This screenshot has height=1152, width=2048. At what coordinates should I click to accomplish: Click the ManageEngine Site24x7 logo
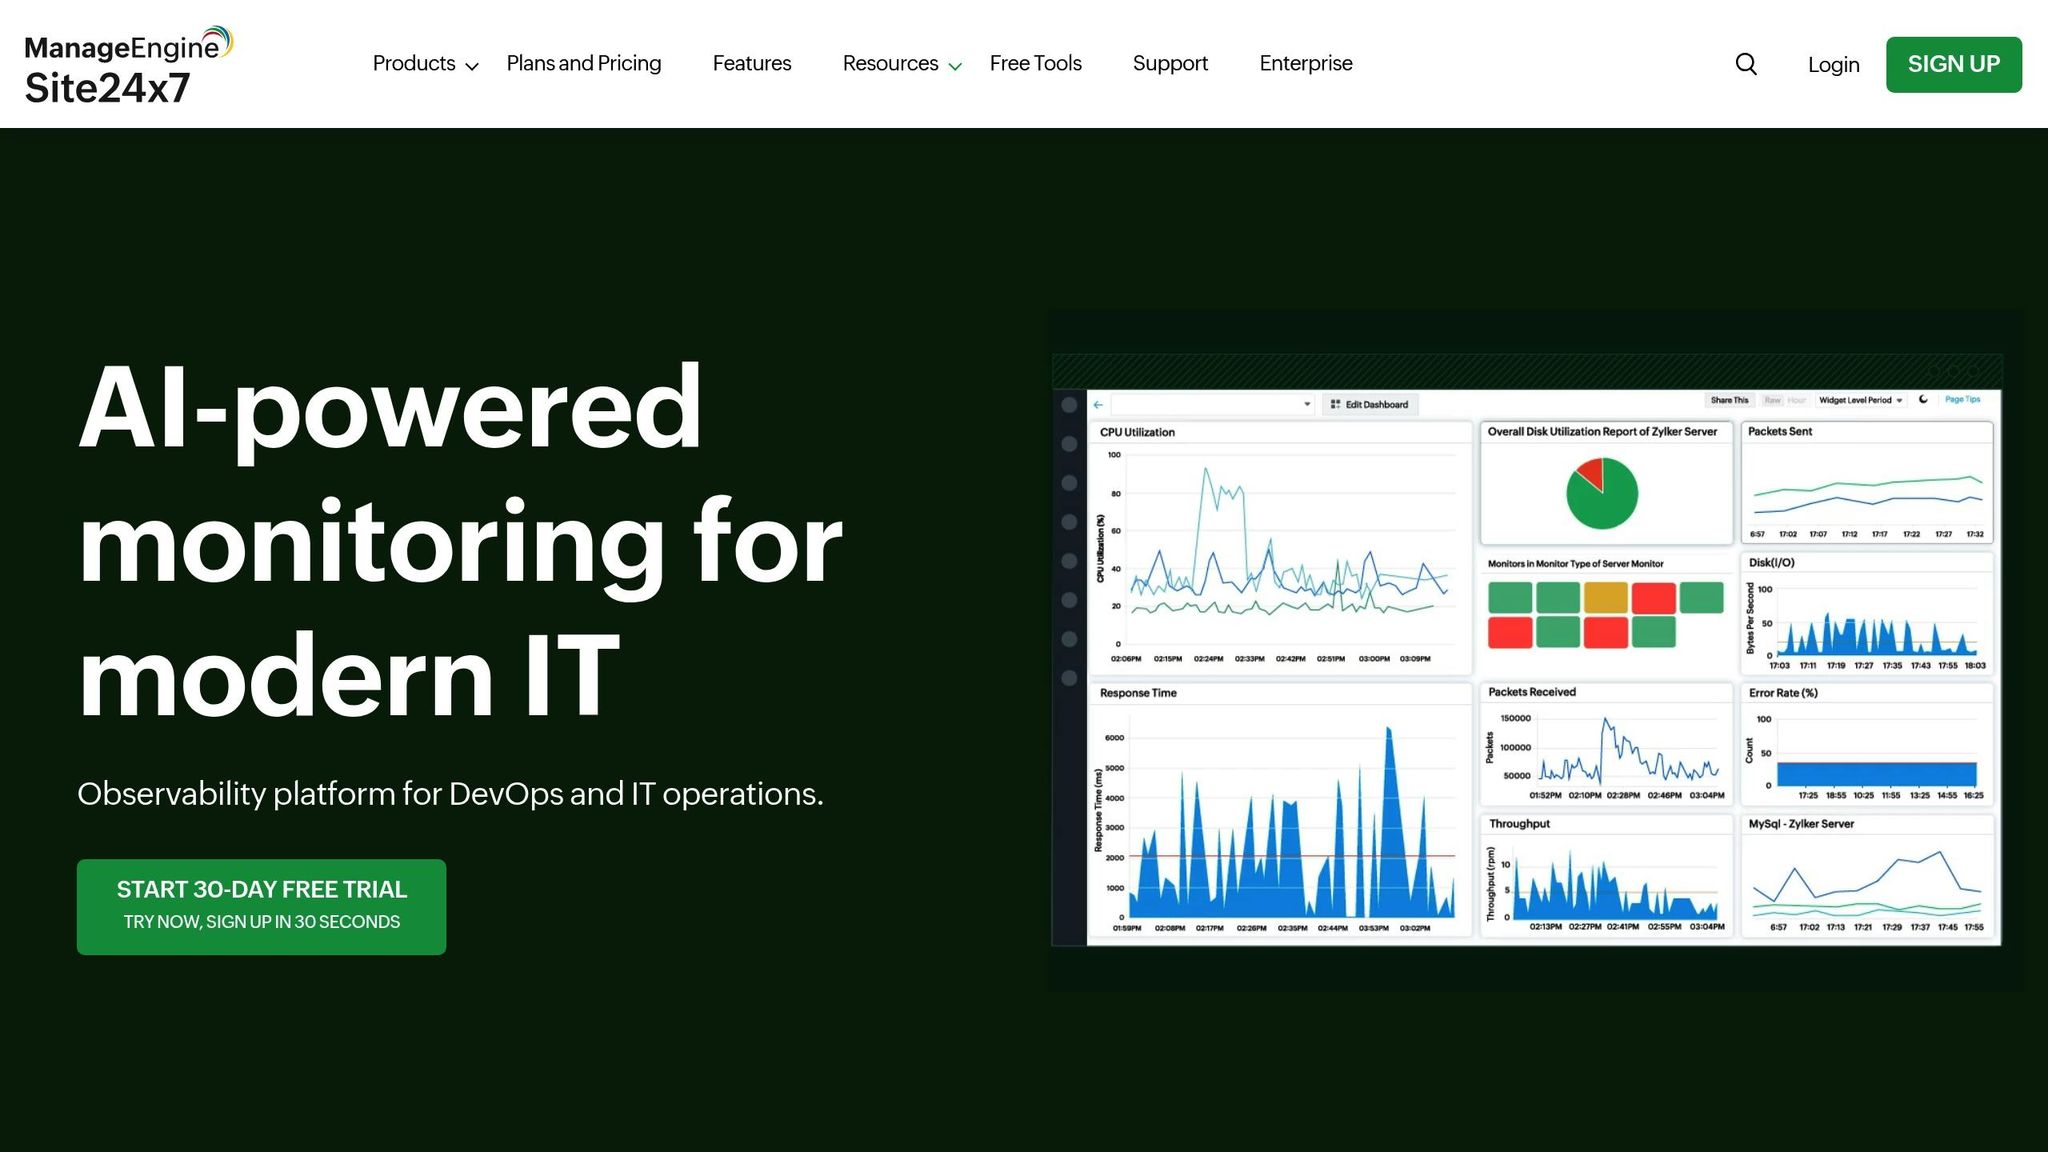pyautogui.click(x=125, y=62)
